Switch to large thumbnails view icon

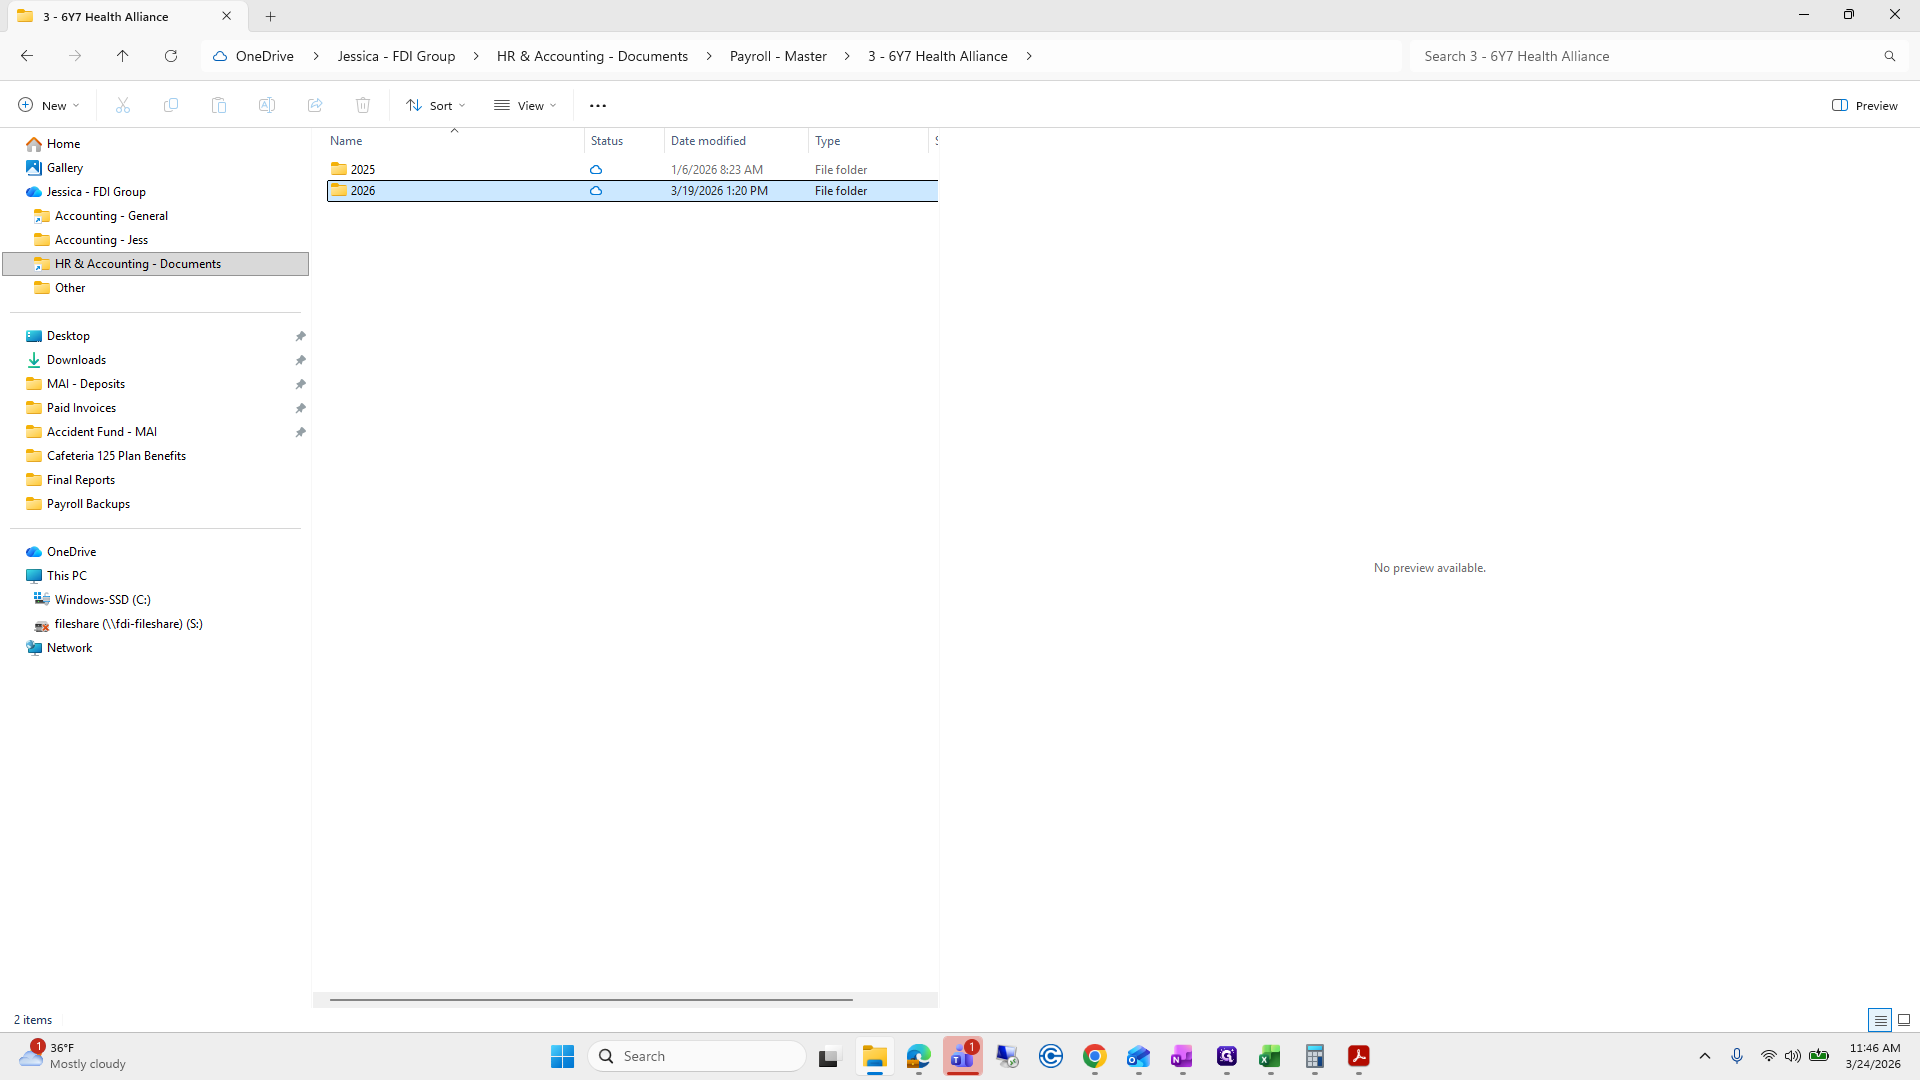[1904, 1020]
